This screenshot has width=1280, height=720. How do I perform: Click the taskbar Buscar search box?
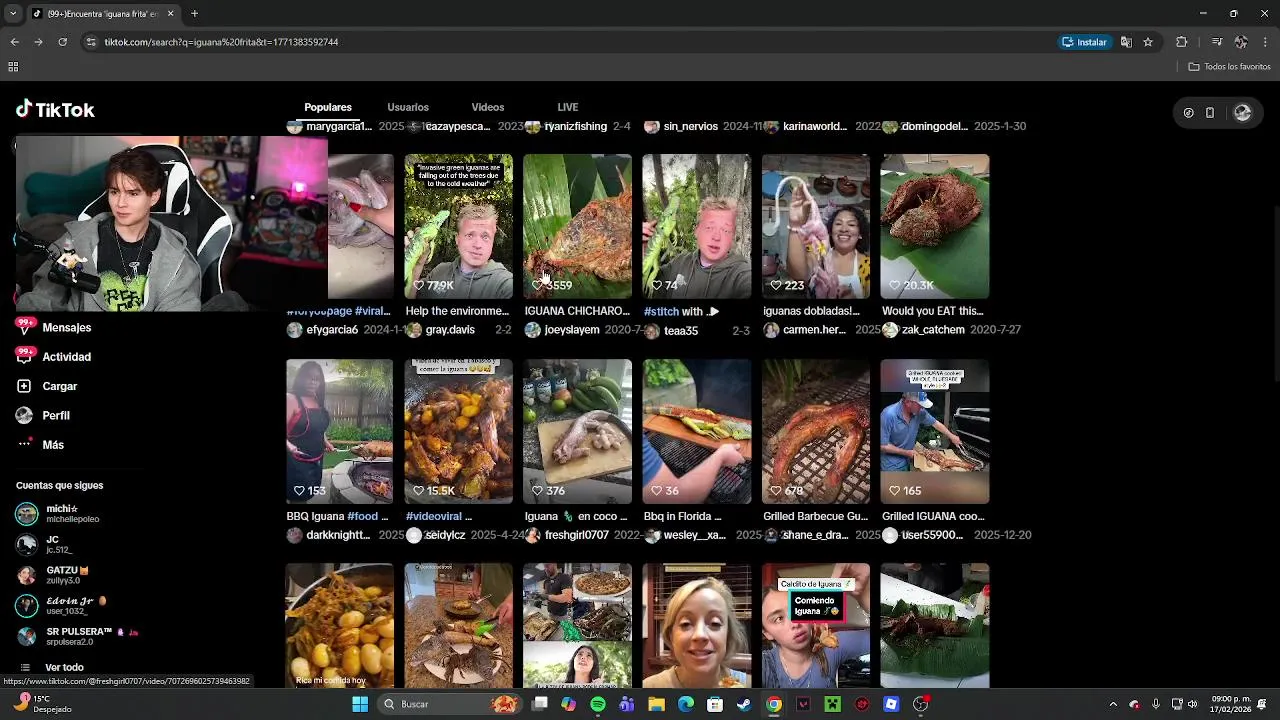[x=448, y=704]
